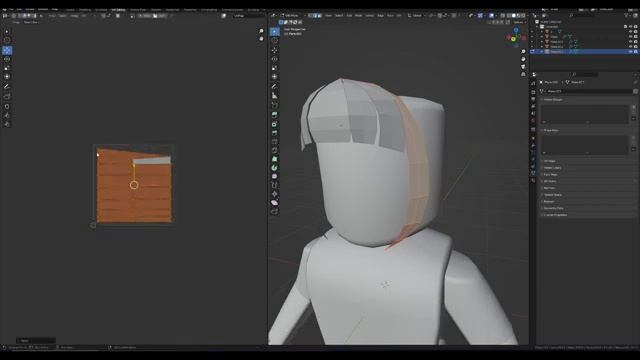The height and width of the screenshot is (360, 640).
Task: Toggle camera view icon in 3D viewport
Action: coord(523,67)
